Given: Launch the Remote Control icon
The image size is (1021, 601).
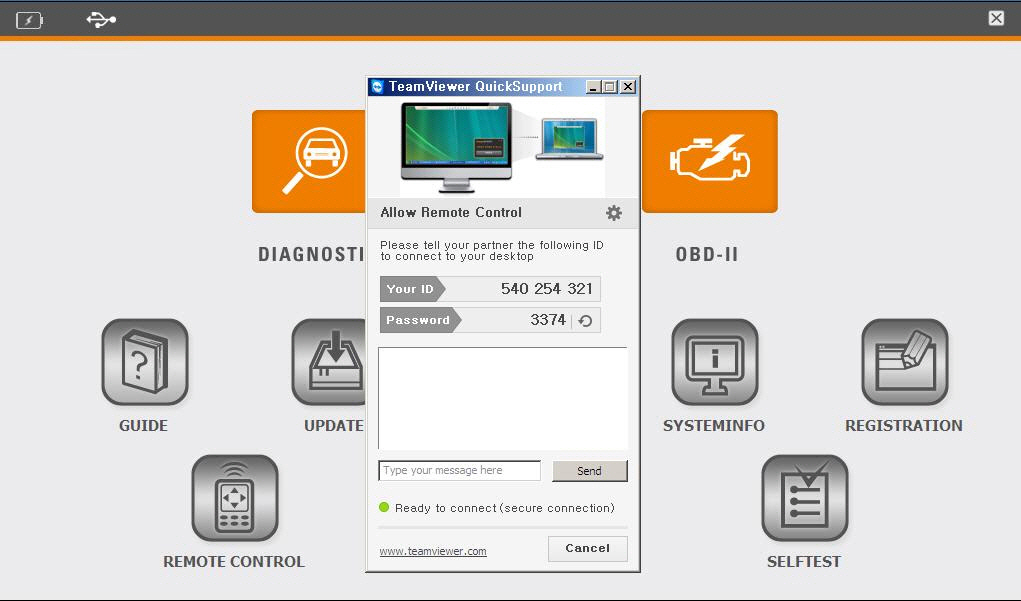Looking at the screenshot, I should (234, 498).
